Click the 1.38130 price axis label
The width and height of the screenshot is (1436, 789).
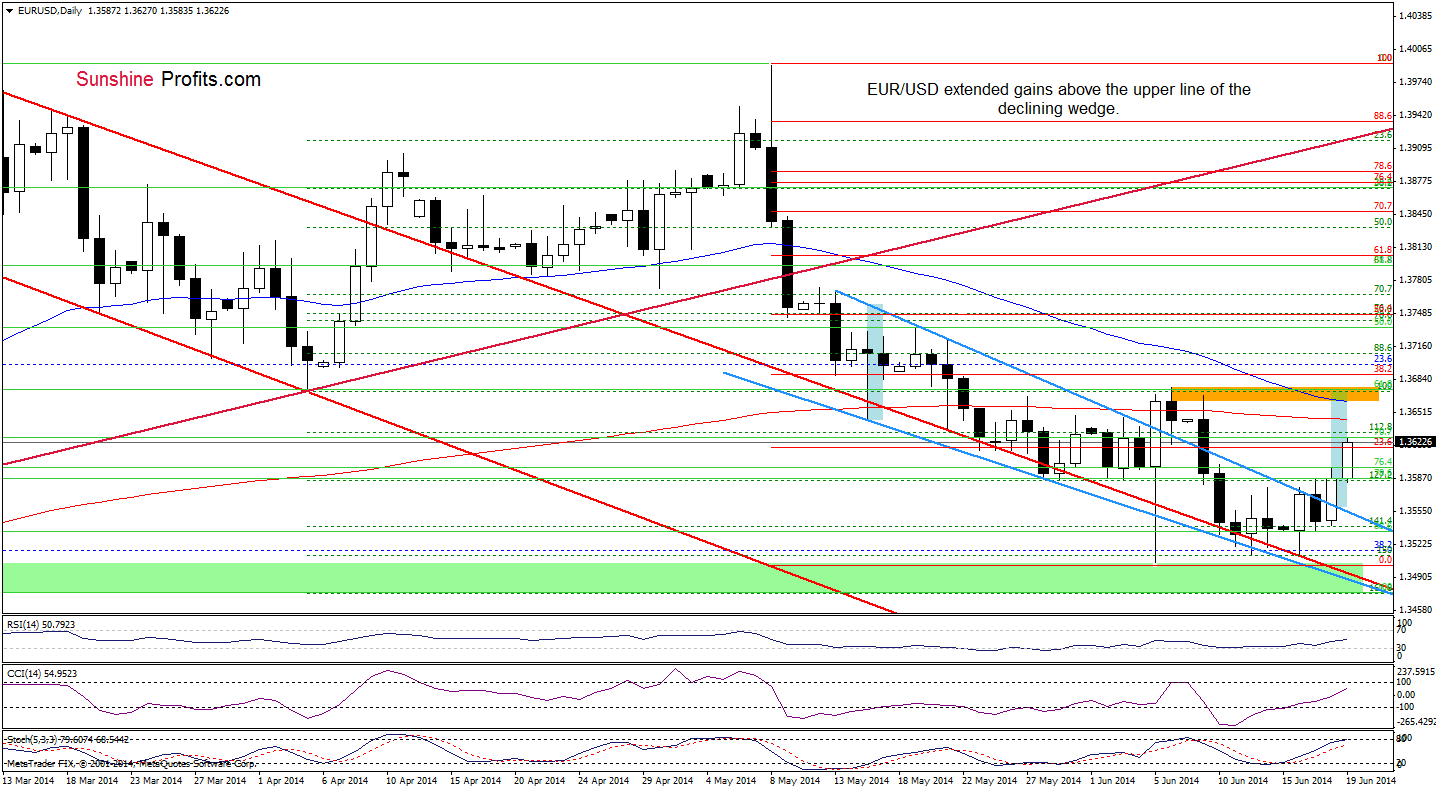1415,247
